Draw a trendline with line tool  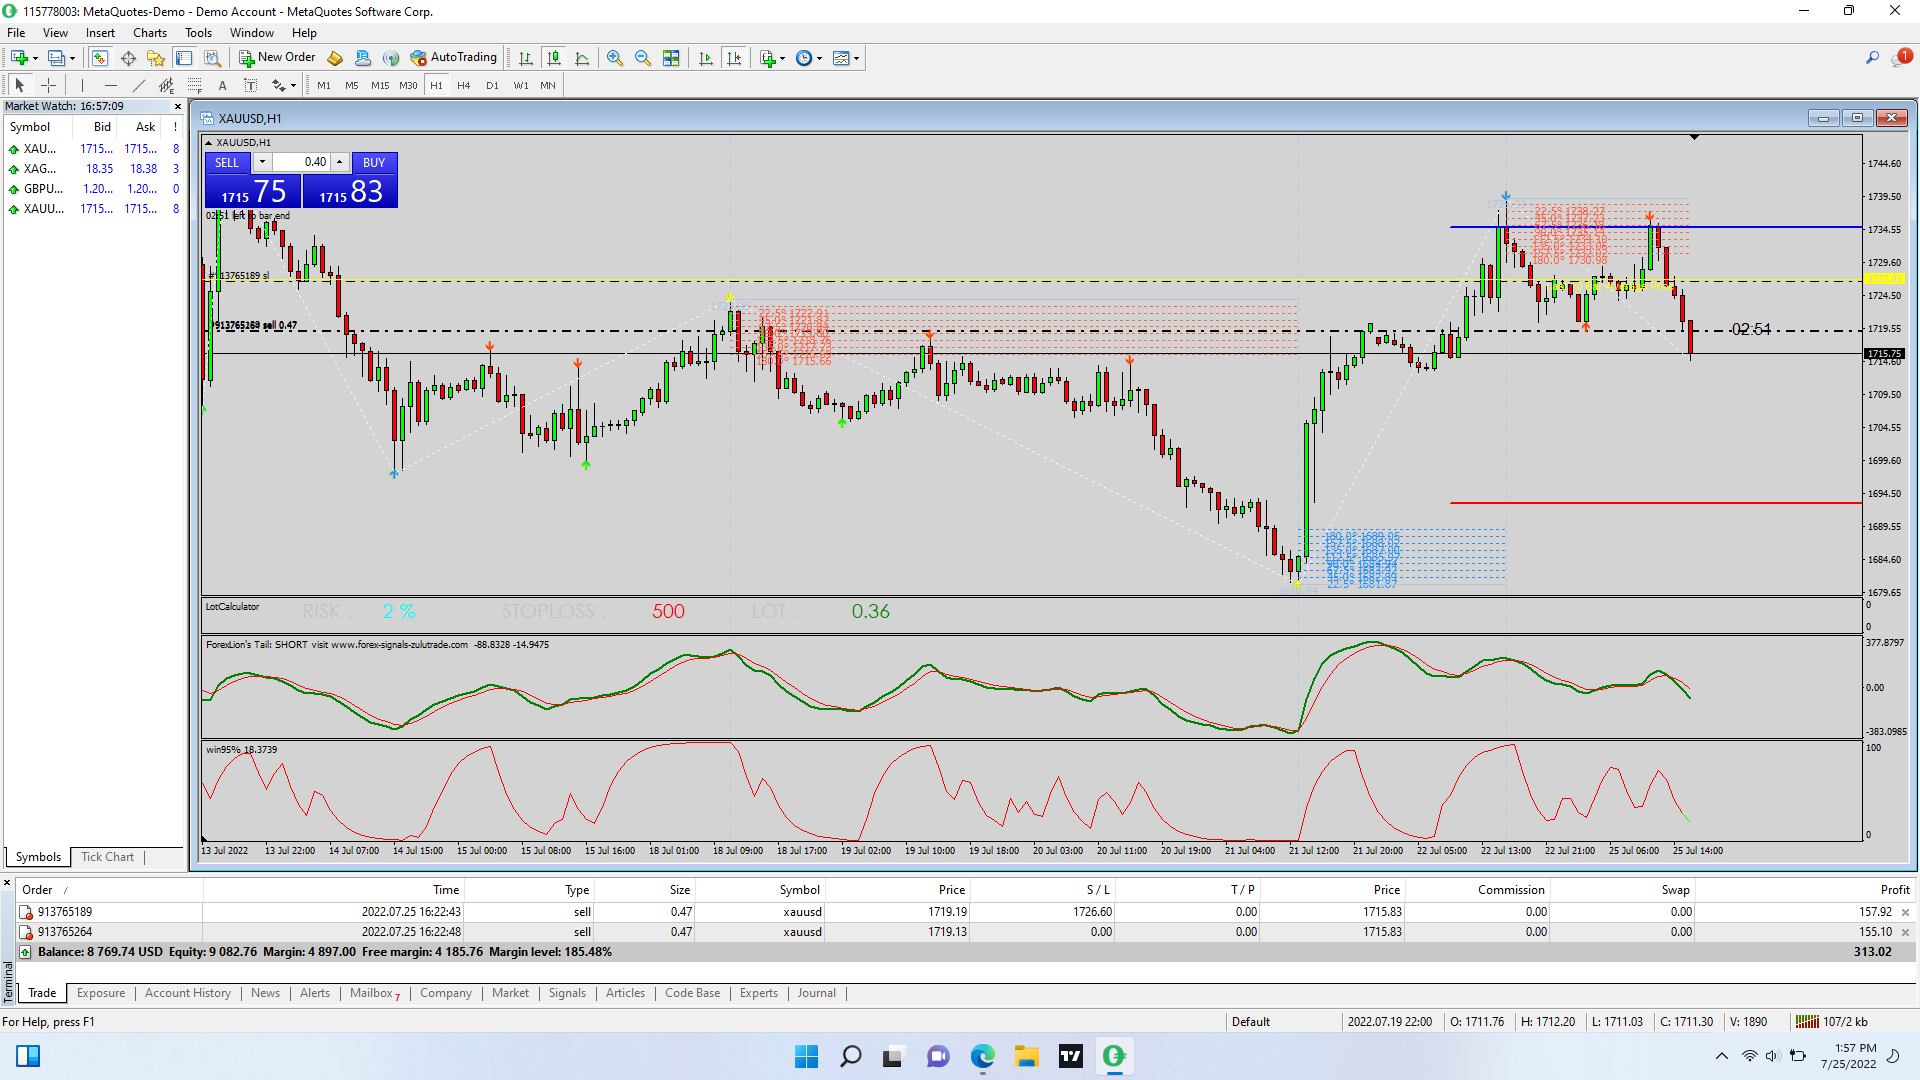pos(139,85)
